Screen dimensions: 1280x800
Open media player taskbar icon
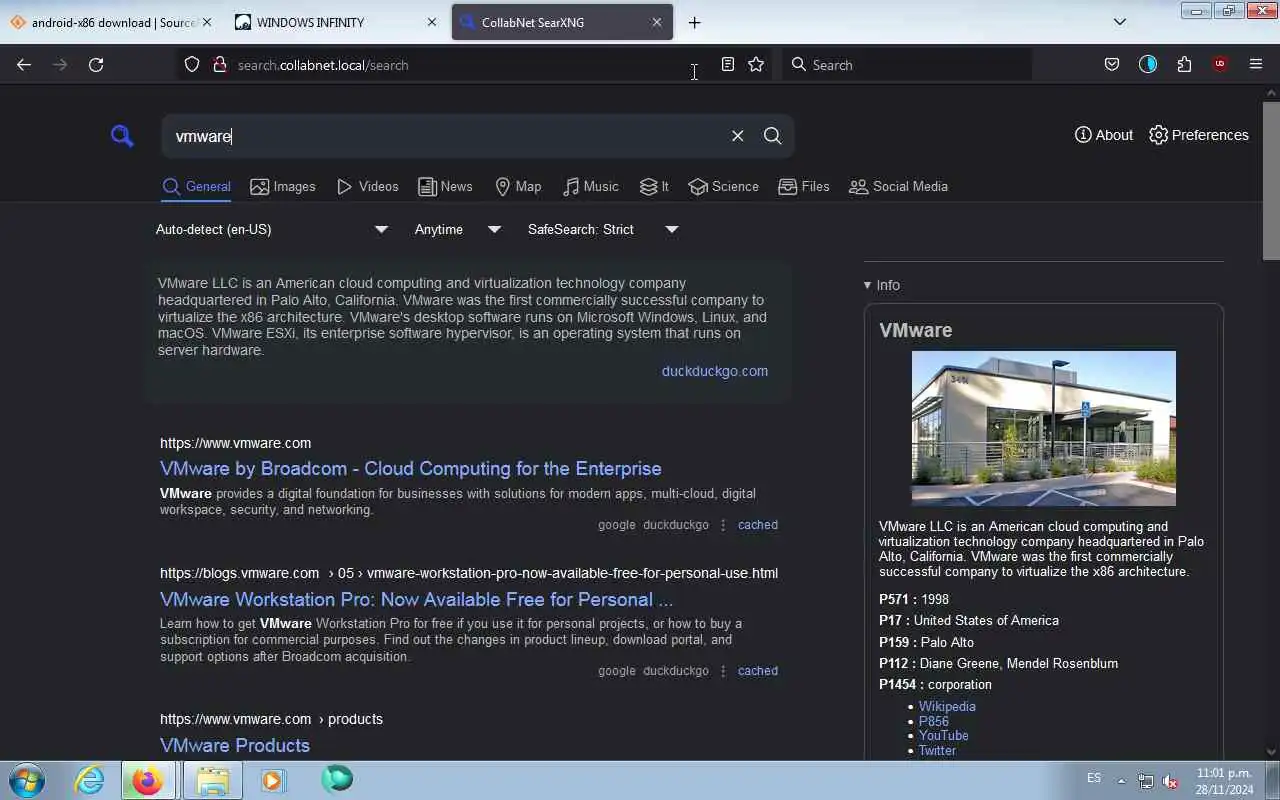click(x=273, y=780)
